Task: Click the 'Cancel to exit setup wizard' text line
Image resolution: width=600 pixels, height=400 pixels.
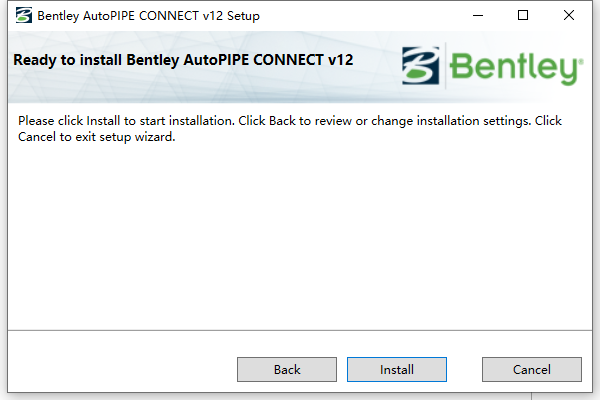Action: 96,137
